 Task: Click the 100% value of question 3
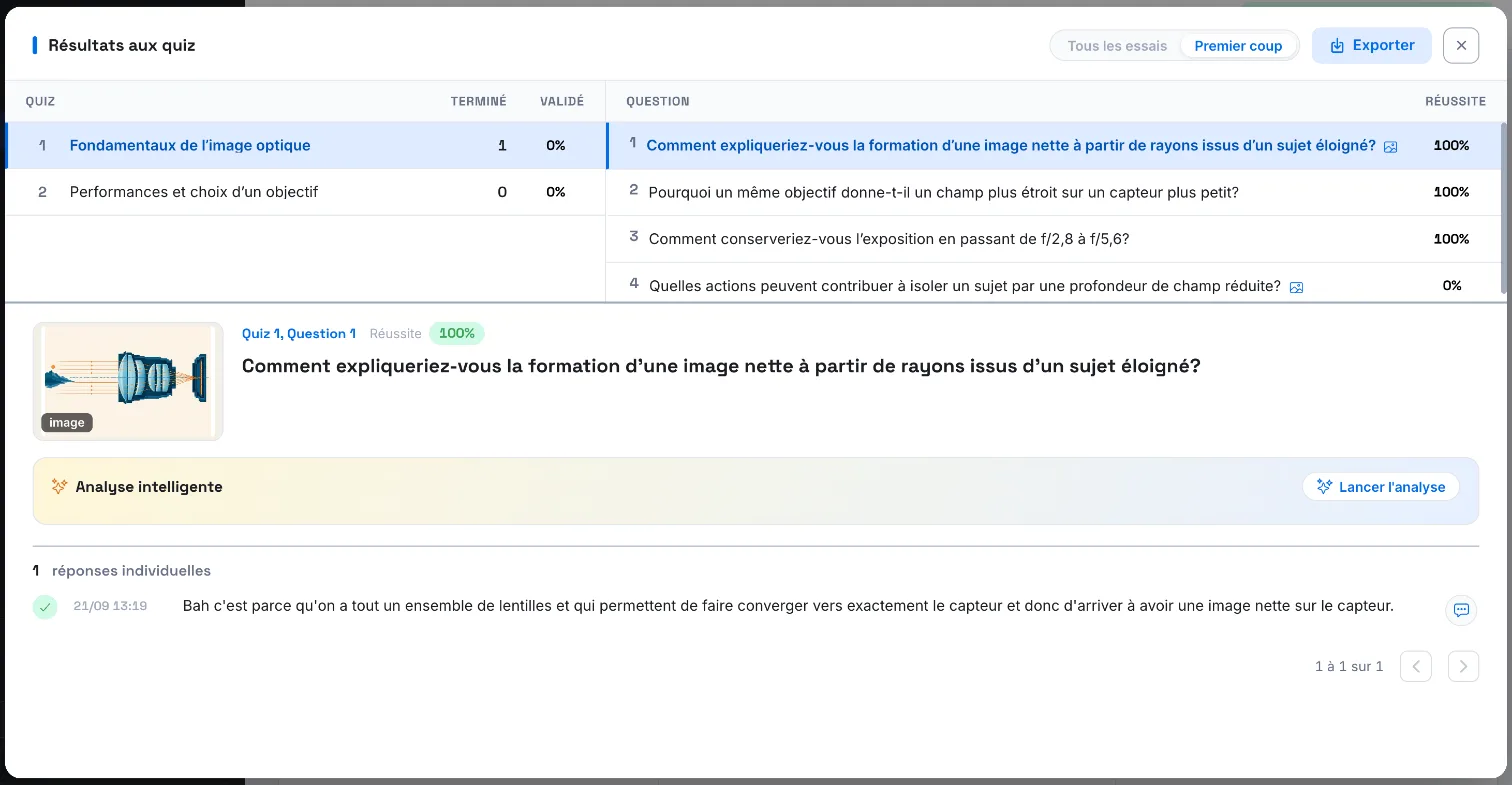coord(1452,239)
